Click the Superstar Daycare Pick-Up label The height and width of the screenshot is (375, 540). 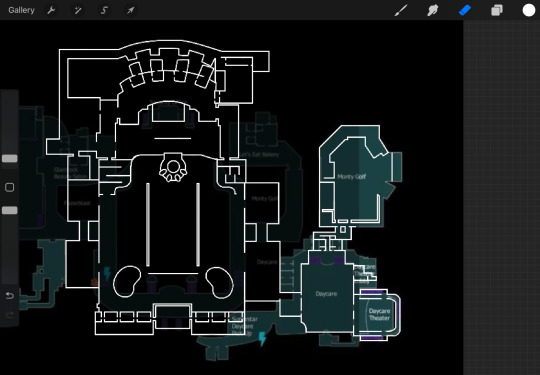244,326
